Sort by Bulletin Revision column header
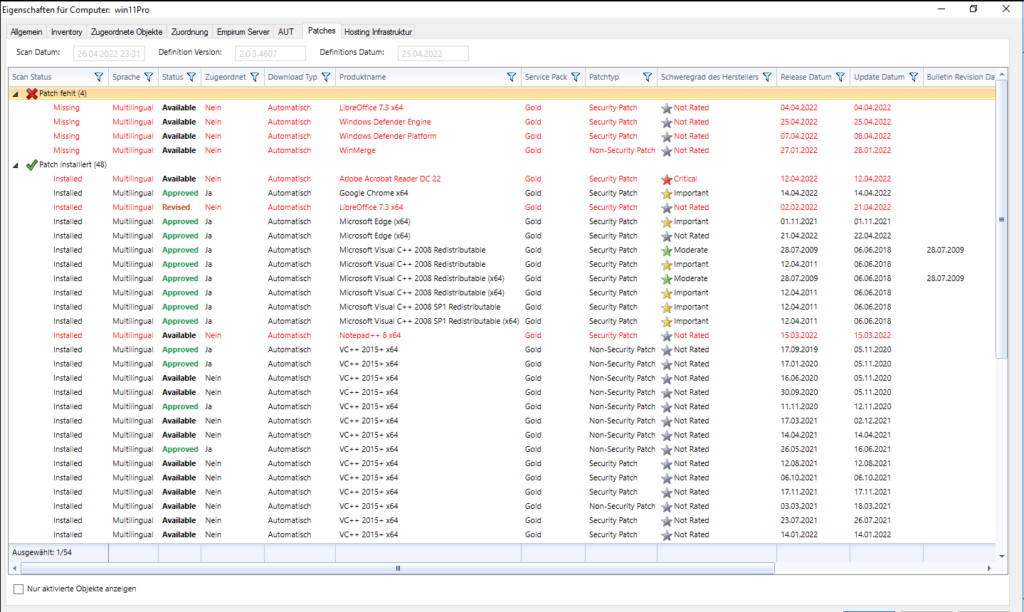 961,77
